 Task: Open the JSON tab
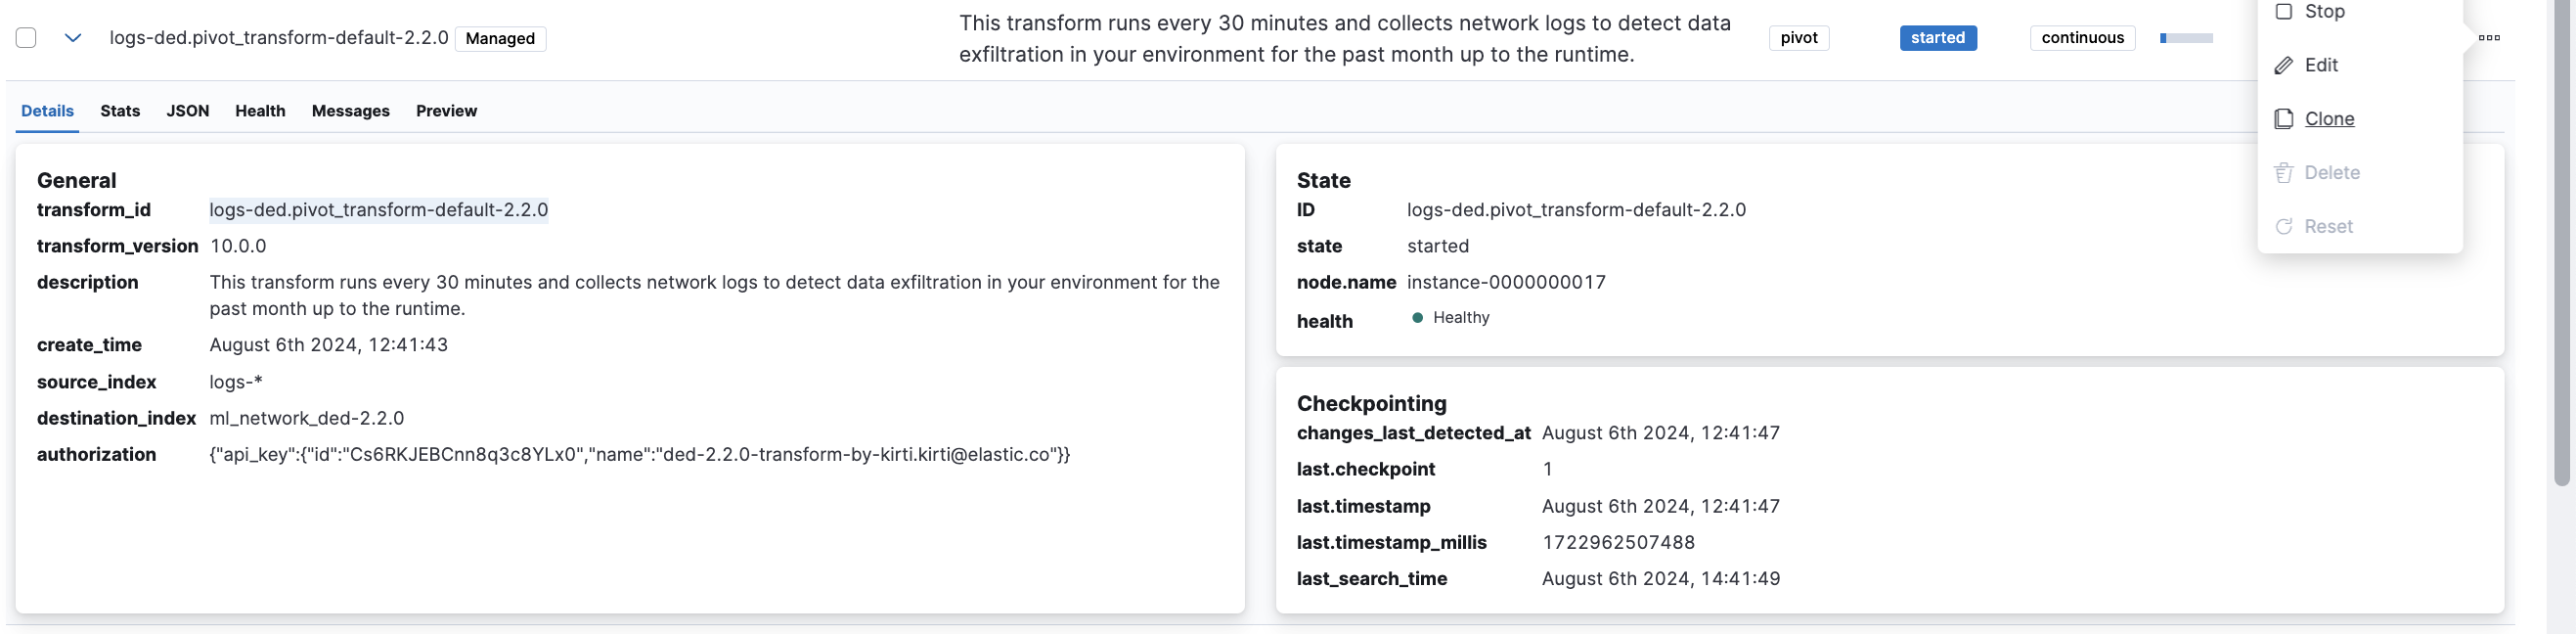[x=188, y=111]
